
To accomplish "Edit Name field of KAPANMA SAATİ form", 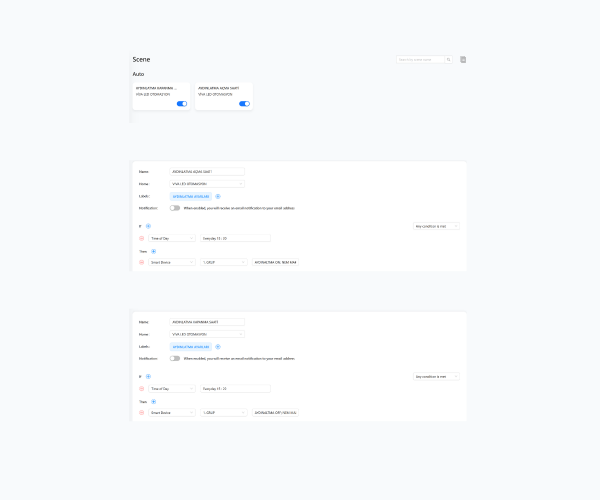I will tap(207, 322).
